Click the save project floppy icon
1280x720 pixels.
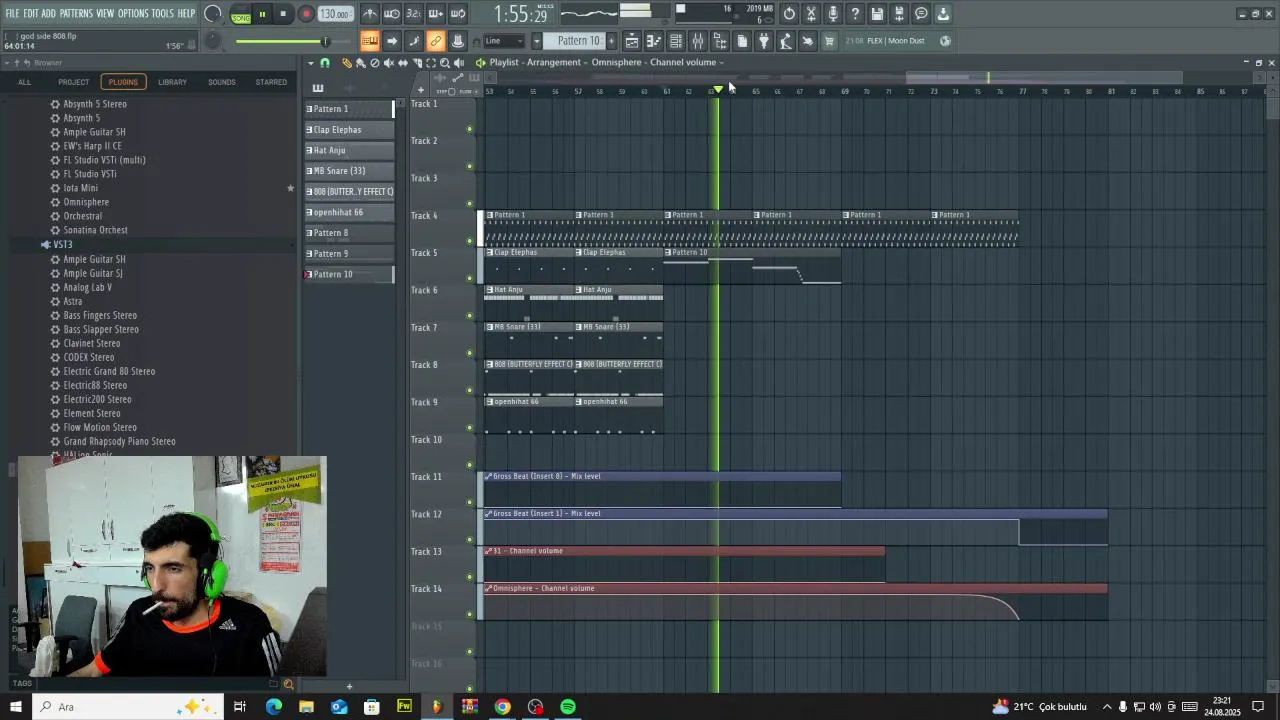[877, 14]
